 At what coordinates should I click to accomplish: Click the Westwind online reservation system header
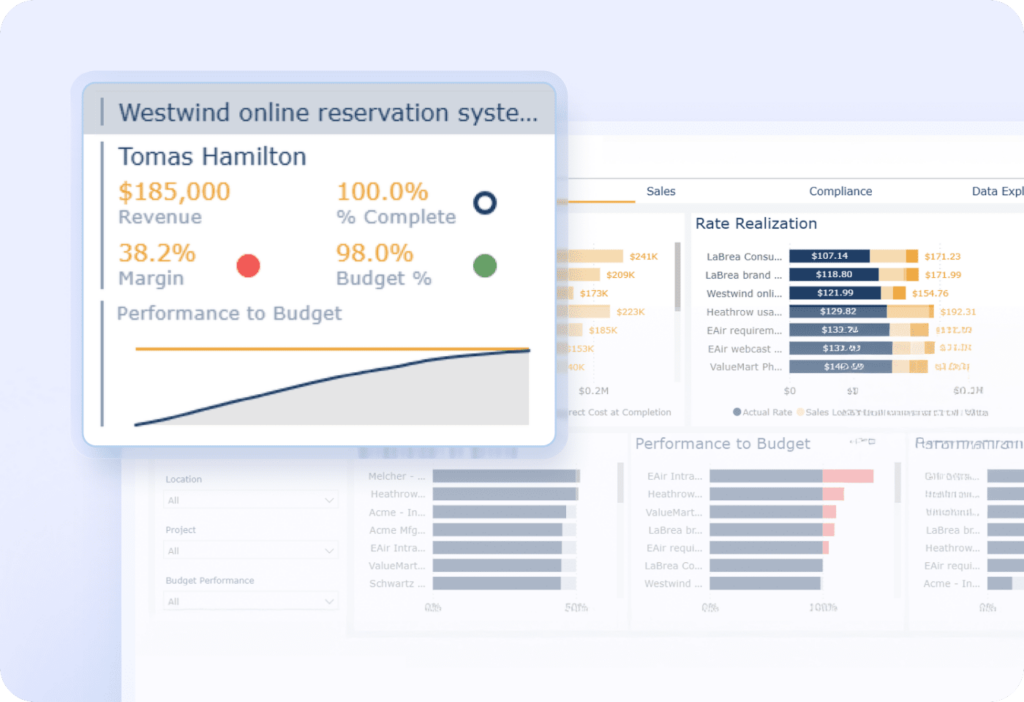[x=327, y=113]
